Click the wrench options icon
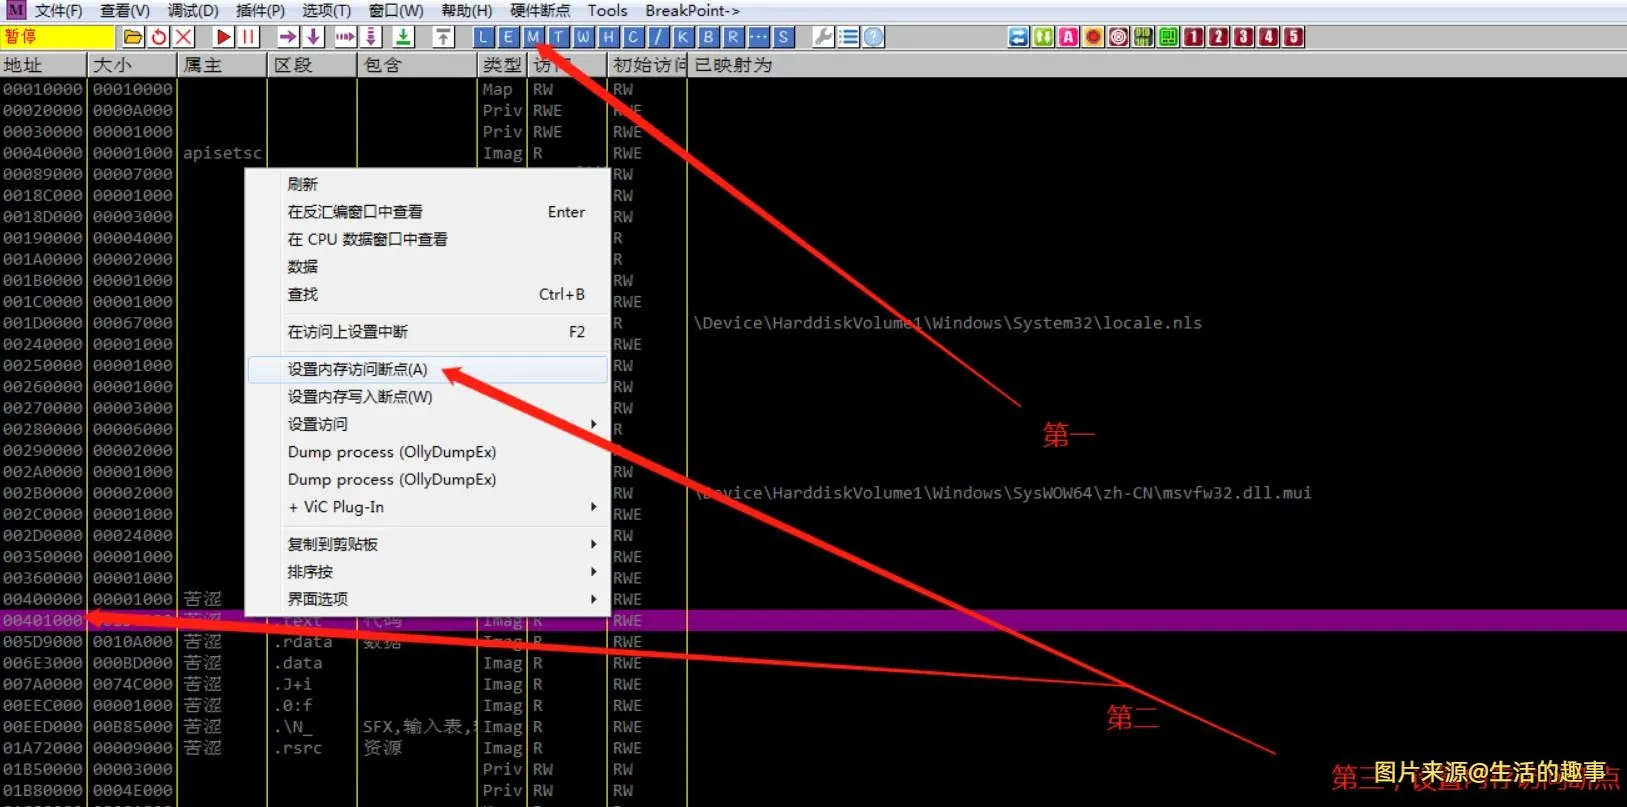The image size is (1627, 807). click(x=823, y=37)
